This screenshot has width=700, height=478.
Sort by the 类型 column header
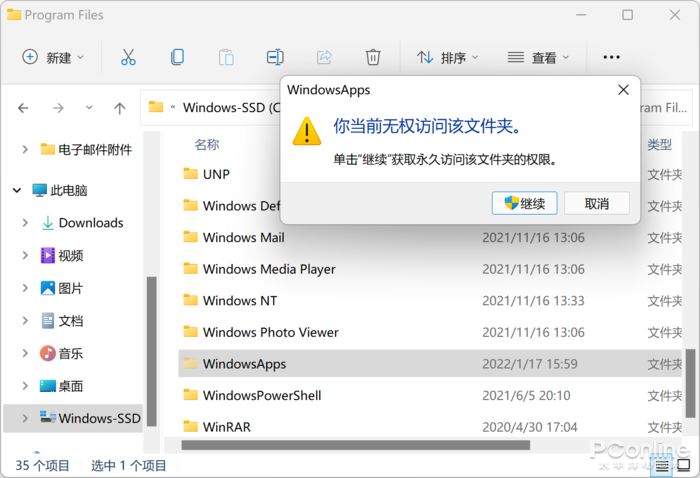pos(659,144)
